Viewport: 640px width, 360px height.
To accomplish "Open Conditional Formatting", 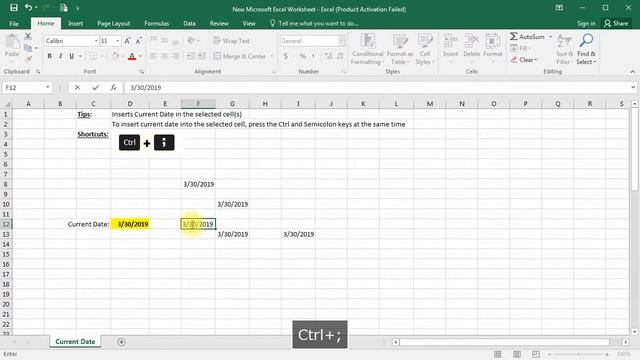I will [x=367, y=49].
